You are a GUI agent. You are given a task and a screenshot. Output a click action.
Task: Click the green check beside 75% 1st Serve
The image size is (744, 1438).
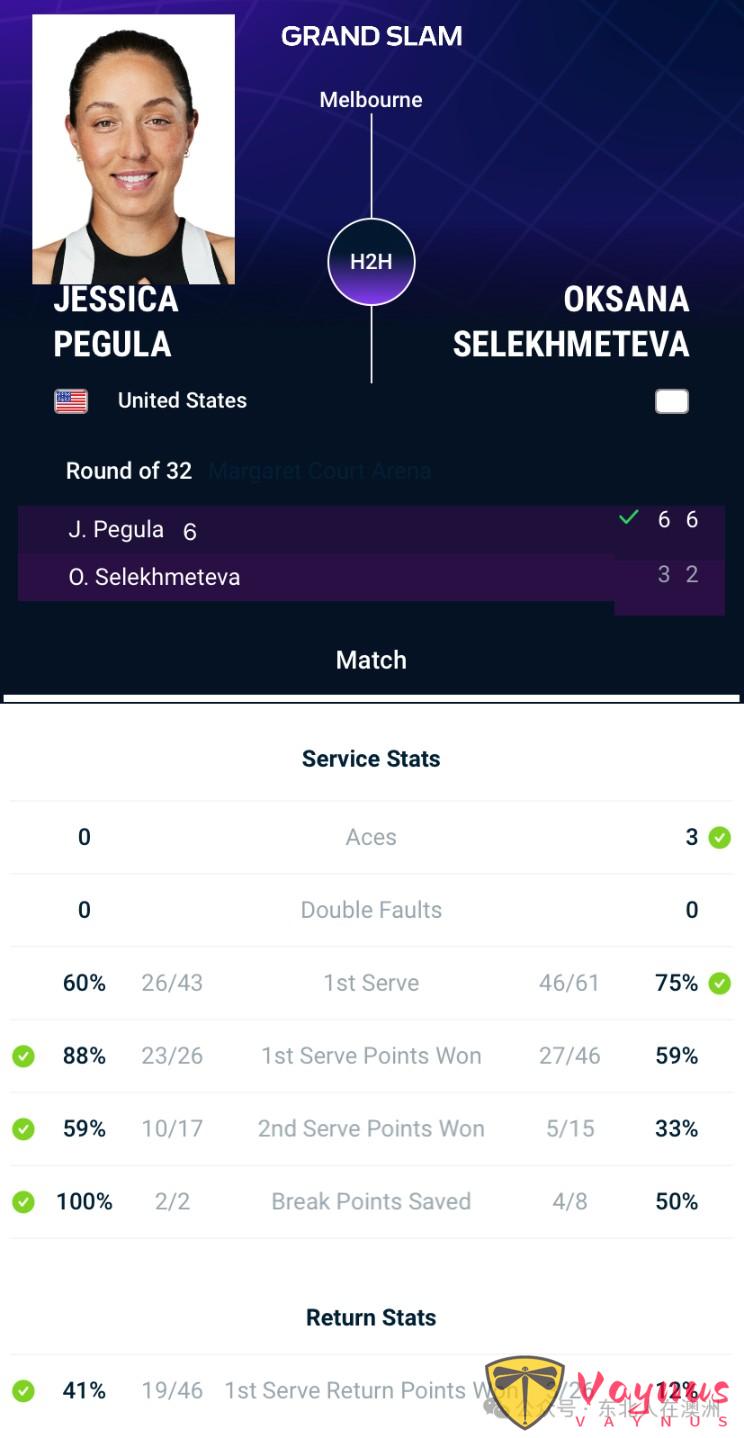coord(719,984)
